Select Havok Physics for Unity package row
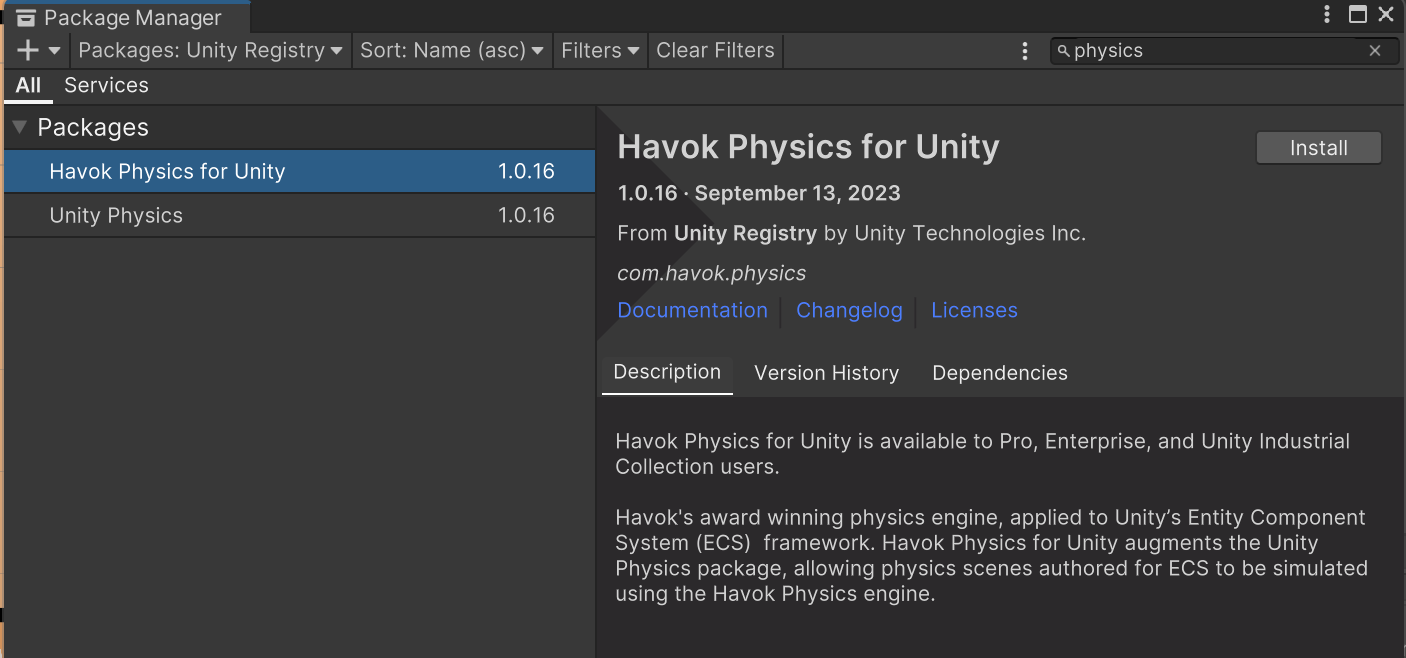Screen dimensions: 1406x658 [x=300, y=171]
